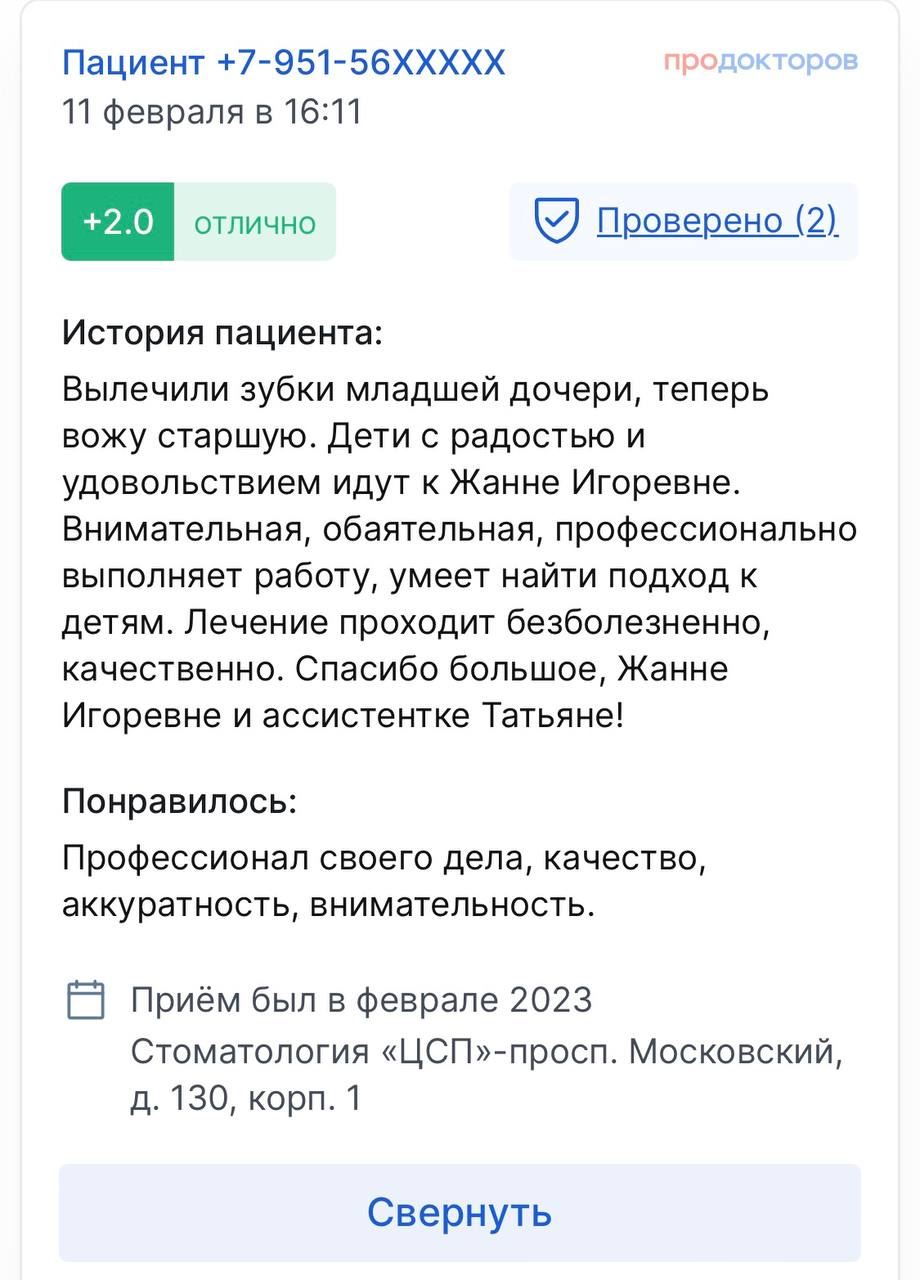This screenshot has width=920, height=1280.
Task: Click 'Приём был в феврале 2023' text
Action: pyautogui.click(x=361, y=1000)
